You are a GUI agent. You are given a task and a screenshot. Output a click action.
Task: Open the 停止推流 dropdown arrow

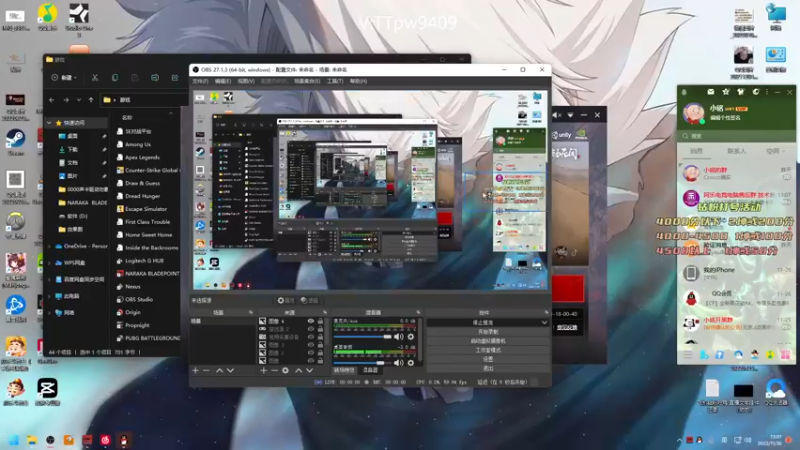[544, 322]
